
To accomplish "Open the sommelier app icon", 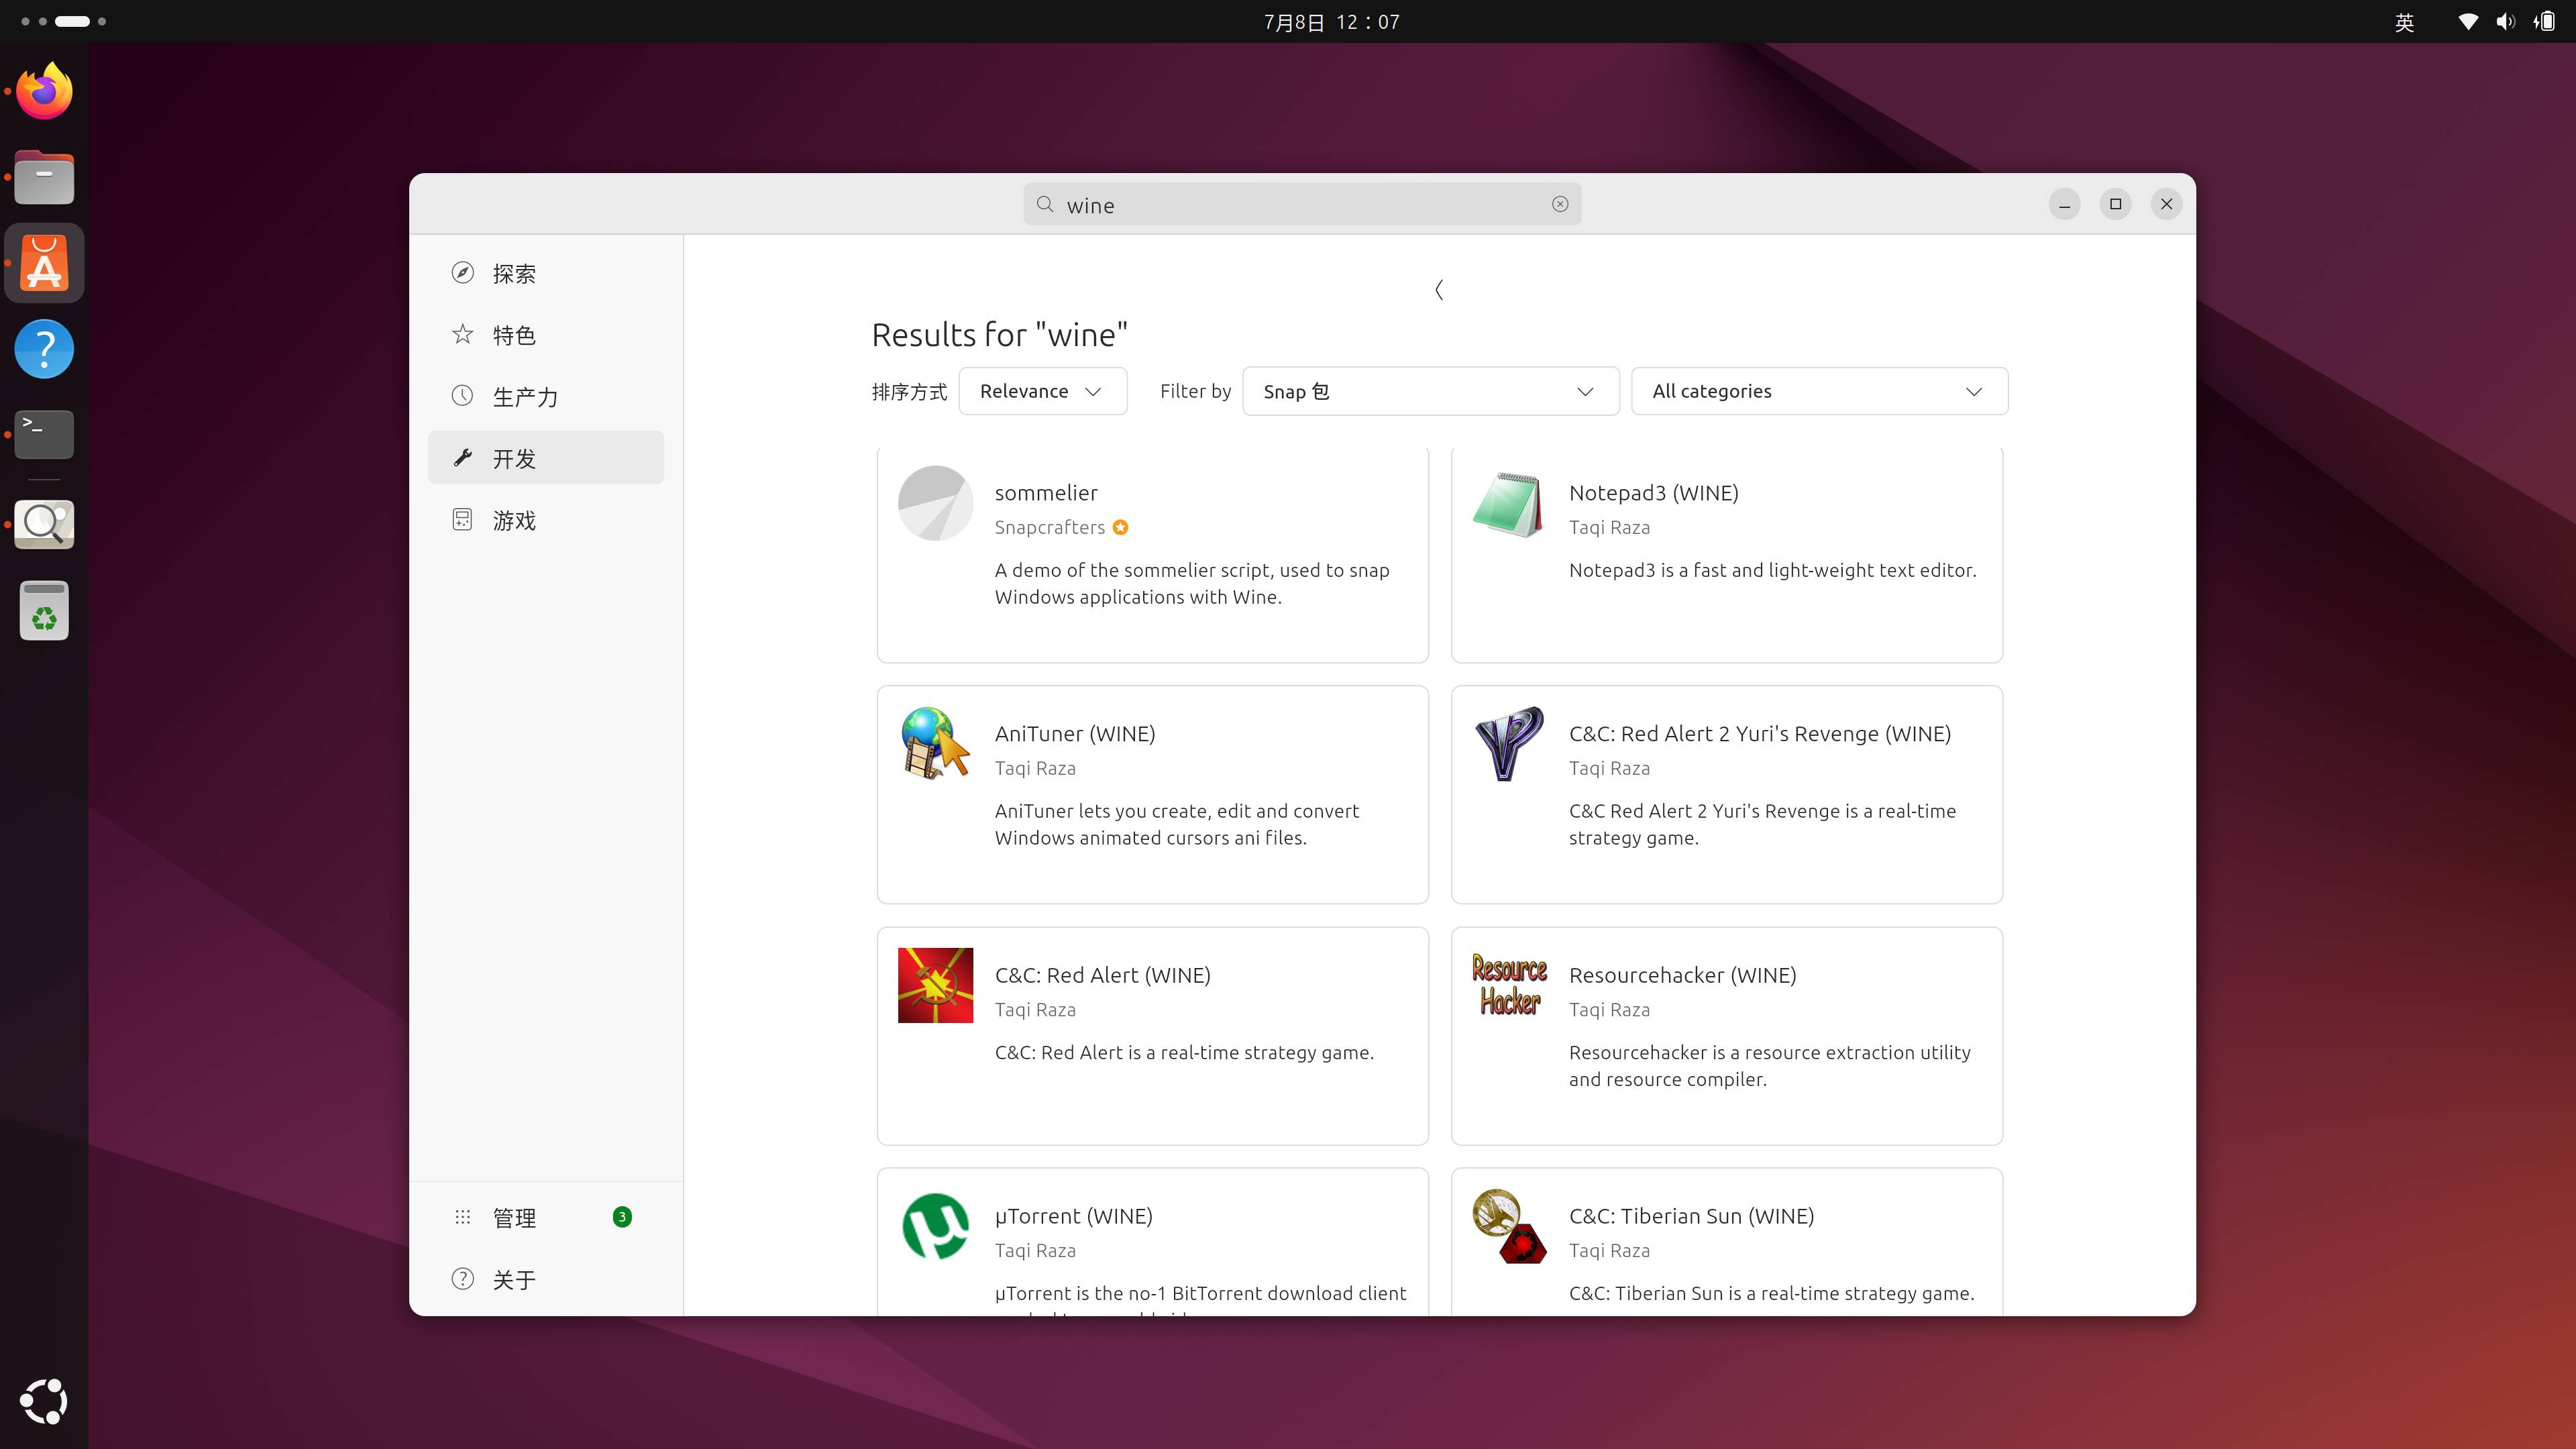I will click(935, 503).
